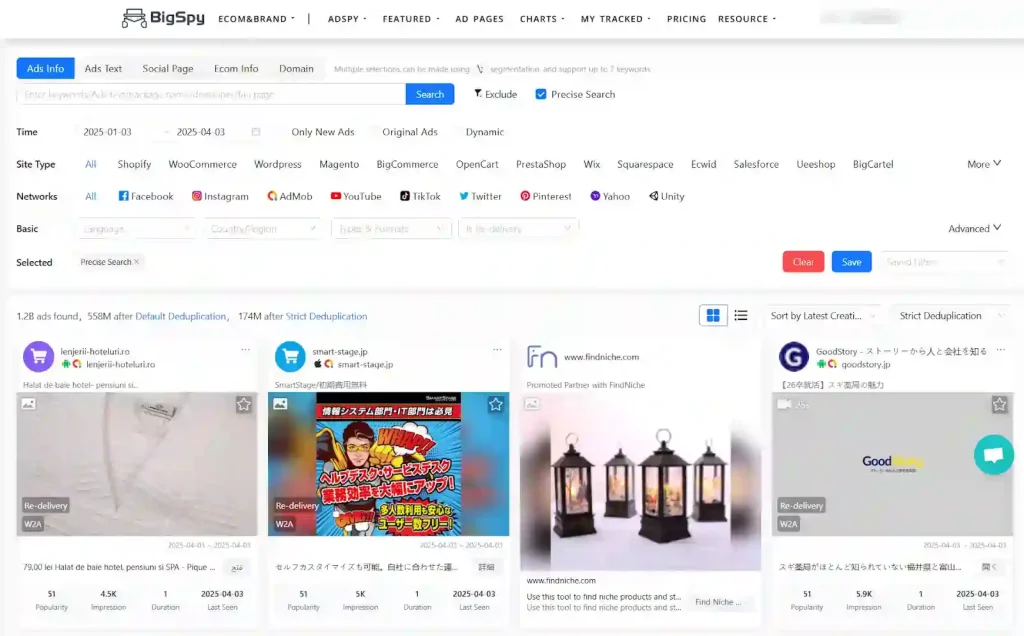
Task: Focus the keyword search input field
Action: tap(211, 94)
